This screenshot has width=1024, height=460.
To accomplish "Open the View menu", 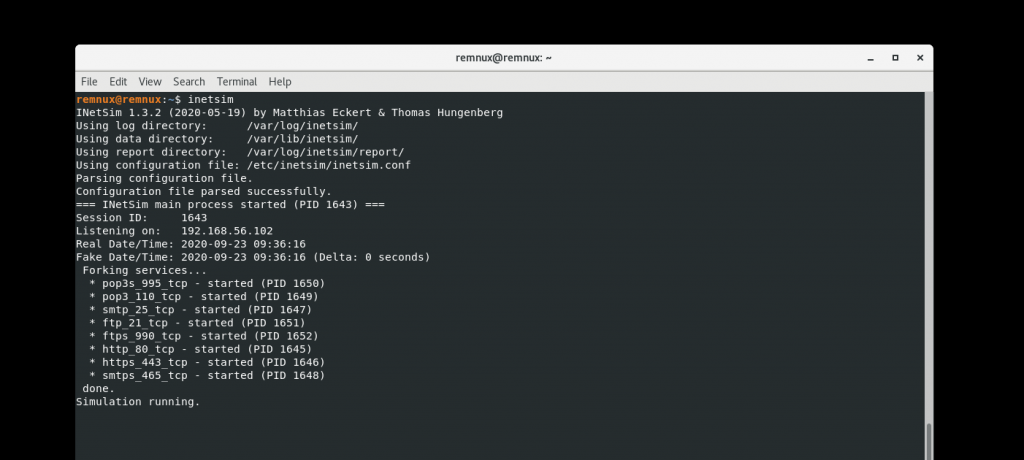I will coord(150,82).
